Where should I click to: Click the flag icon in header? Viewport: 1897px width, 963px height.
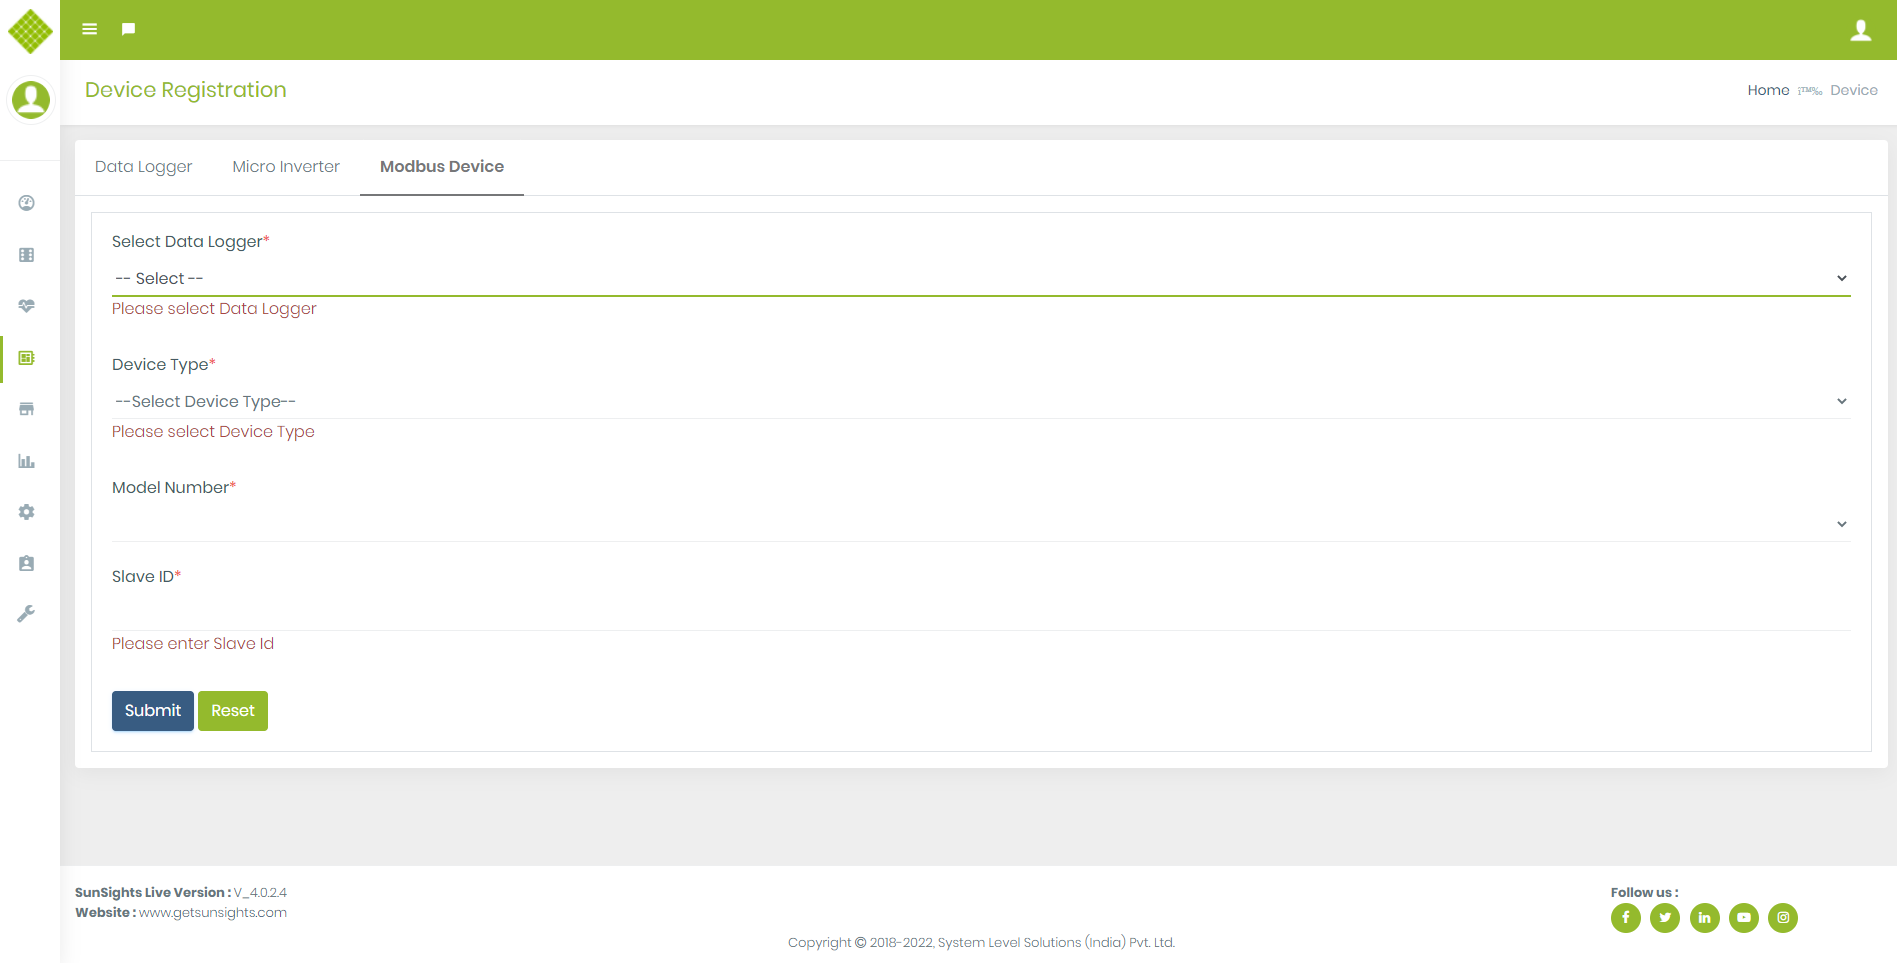click(x=128, y=29)
